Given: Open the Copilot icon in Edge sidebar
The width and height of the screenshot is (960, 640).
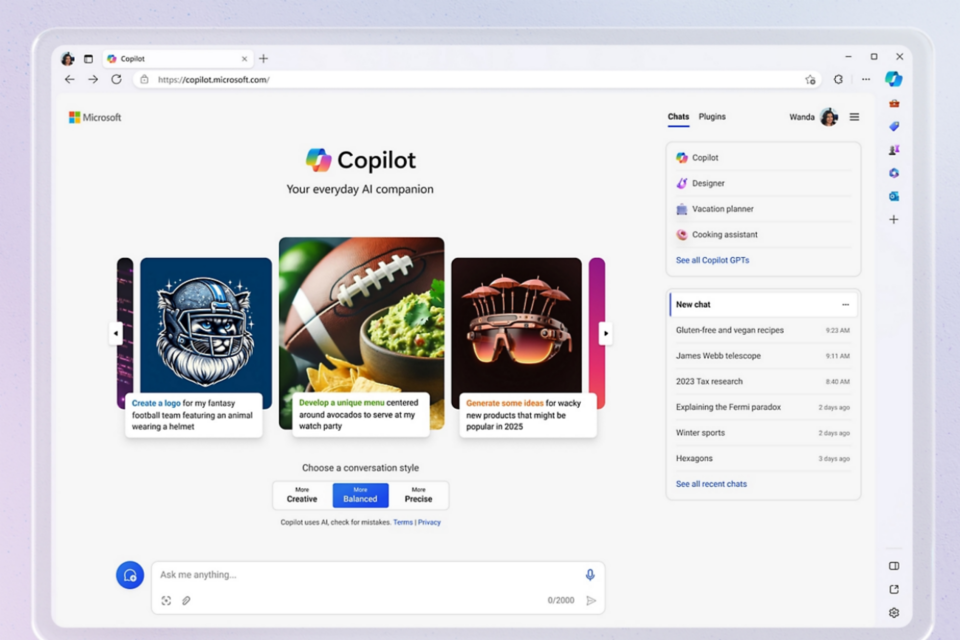Looking at the screenshot, I should (x=893, y=79).
